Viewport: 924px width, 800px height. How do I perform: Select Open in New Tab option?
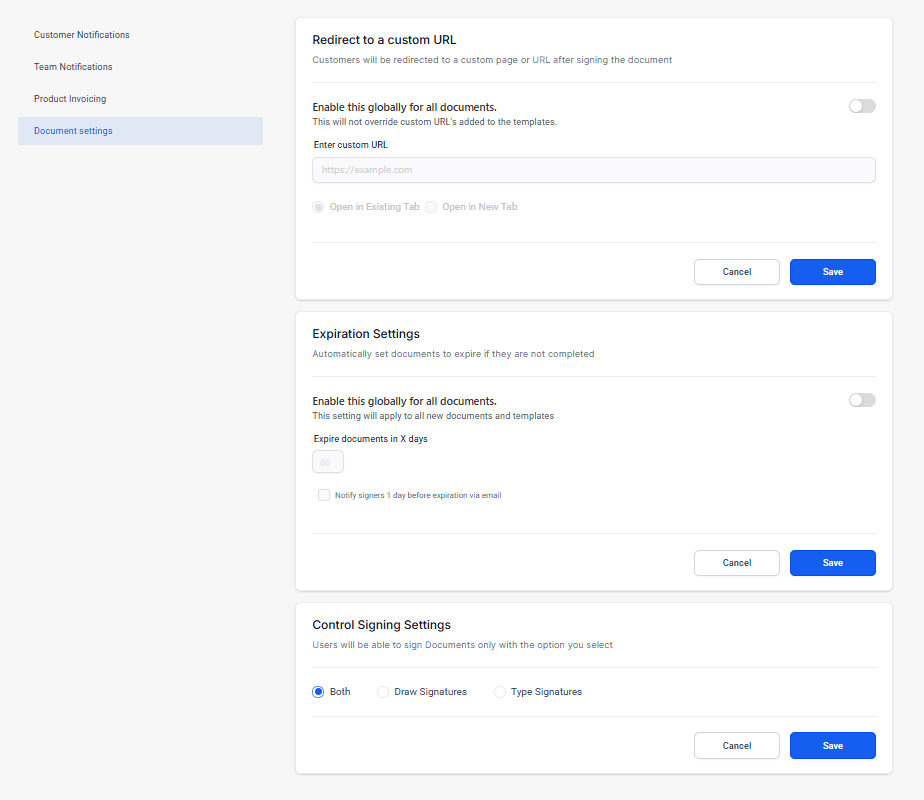432,207
